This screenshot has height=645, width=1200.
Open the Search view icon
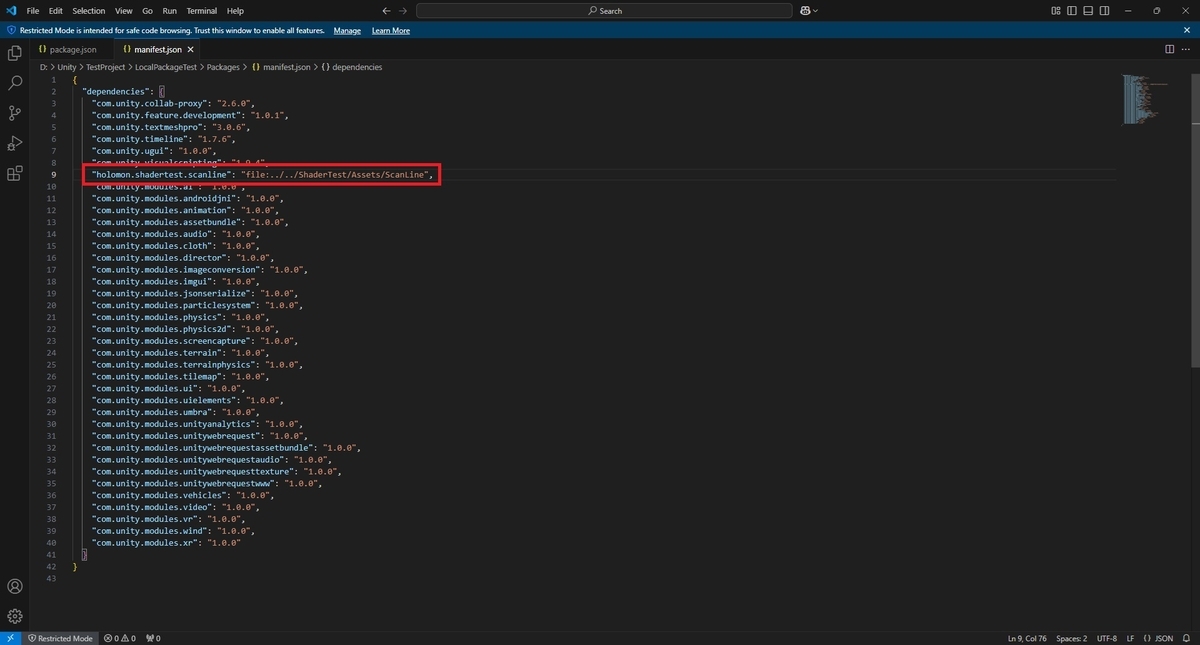coord(14,82)
